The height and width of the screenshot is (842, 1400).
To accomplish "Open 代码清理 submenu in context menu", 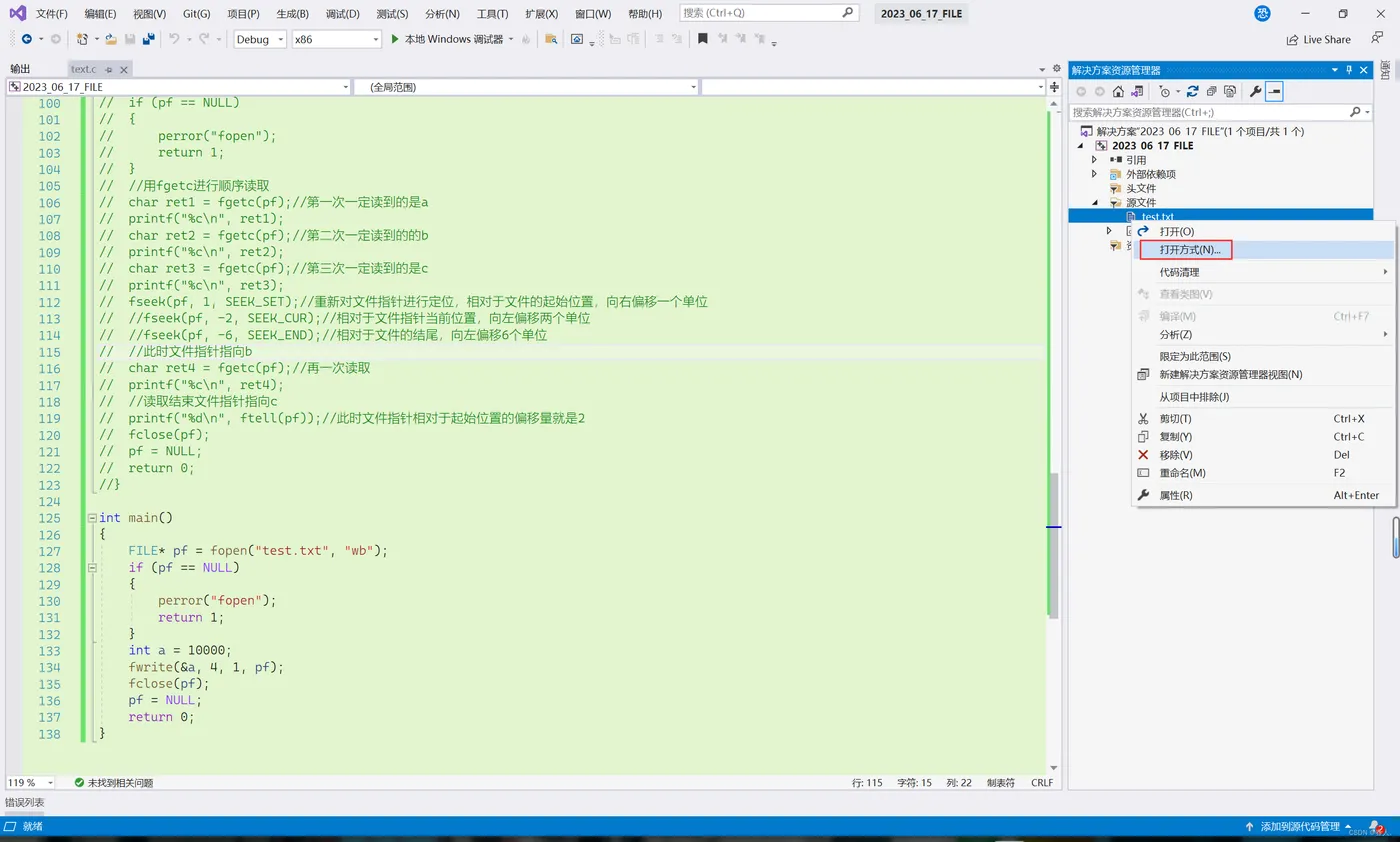I will pyautogui.click(x=1265, y=272).
